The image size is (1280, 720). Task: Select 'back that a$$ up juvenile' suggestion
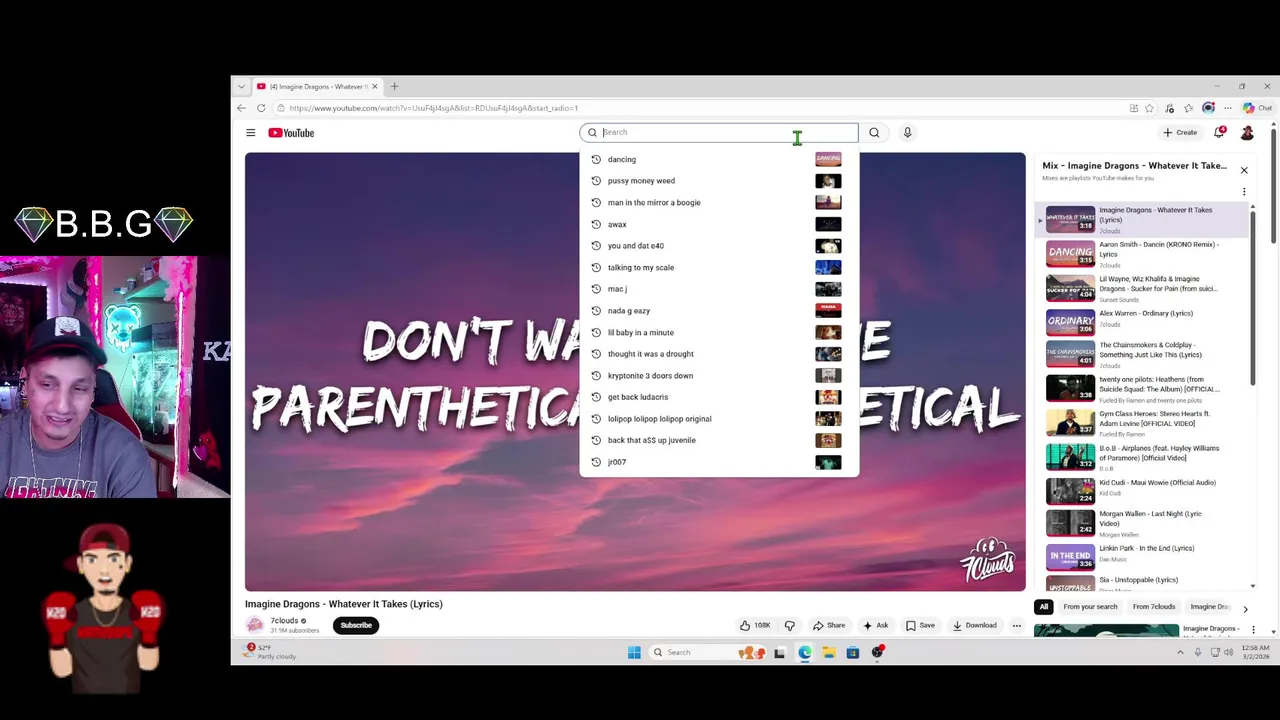click(x=718, y=440)
